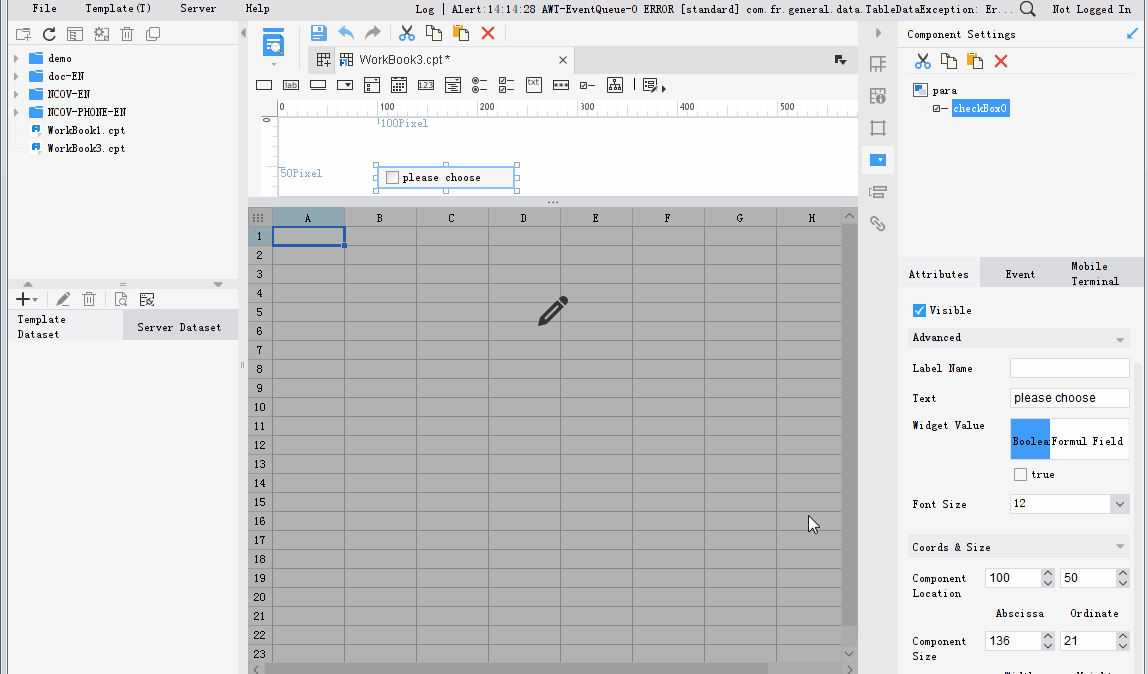This screenshot has width=1148, height=674.
Task: Uncheck the Visible attribute checkbox
Action: [919, 310]
